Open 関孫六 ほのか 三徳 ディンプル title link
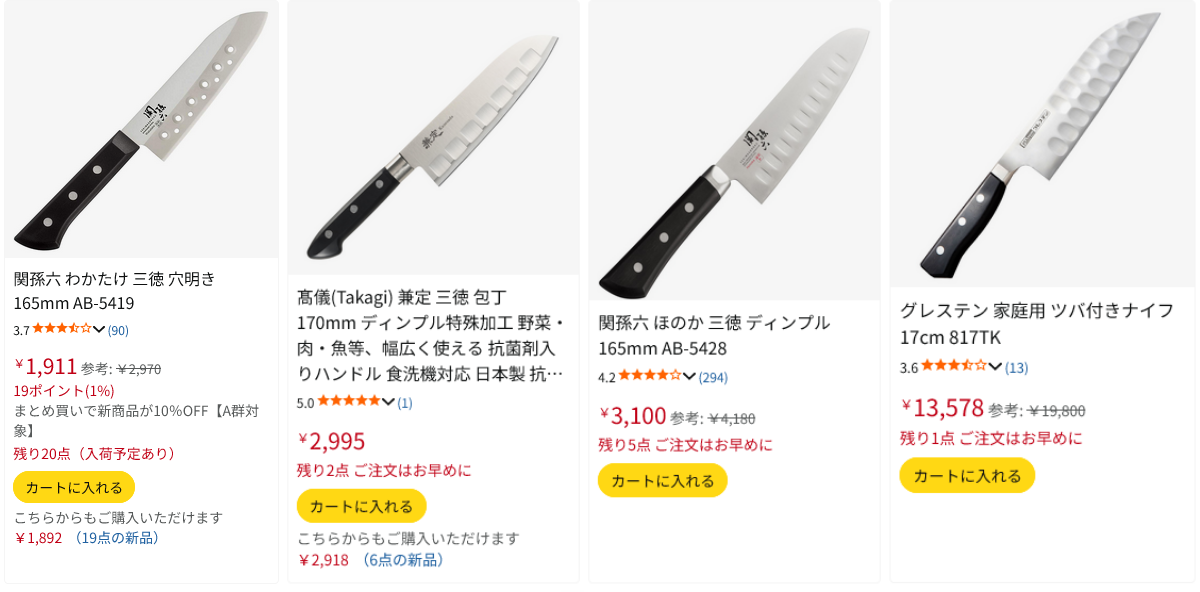The width and height of the screenshot is (1200, 592). [714, 335]
